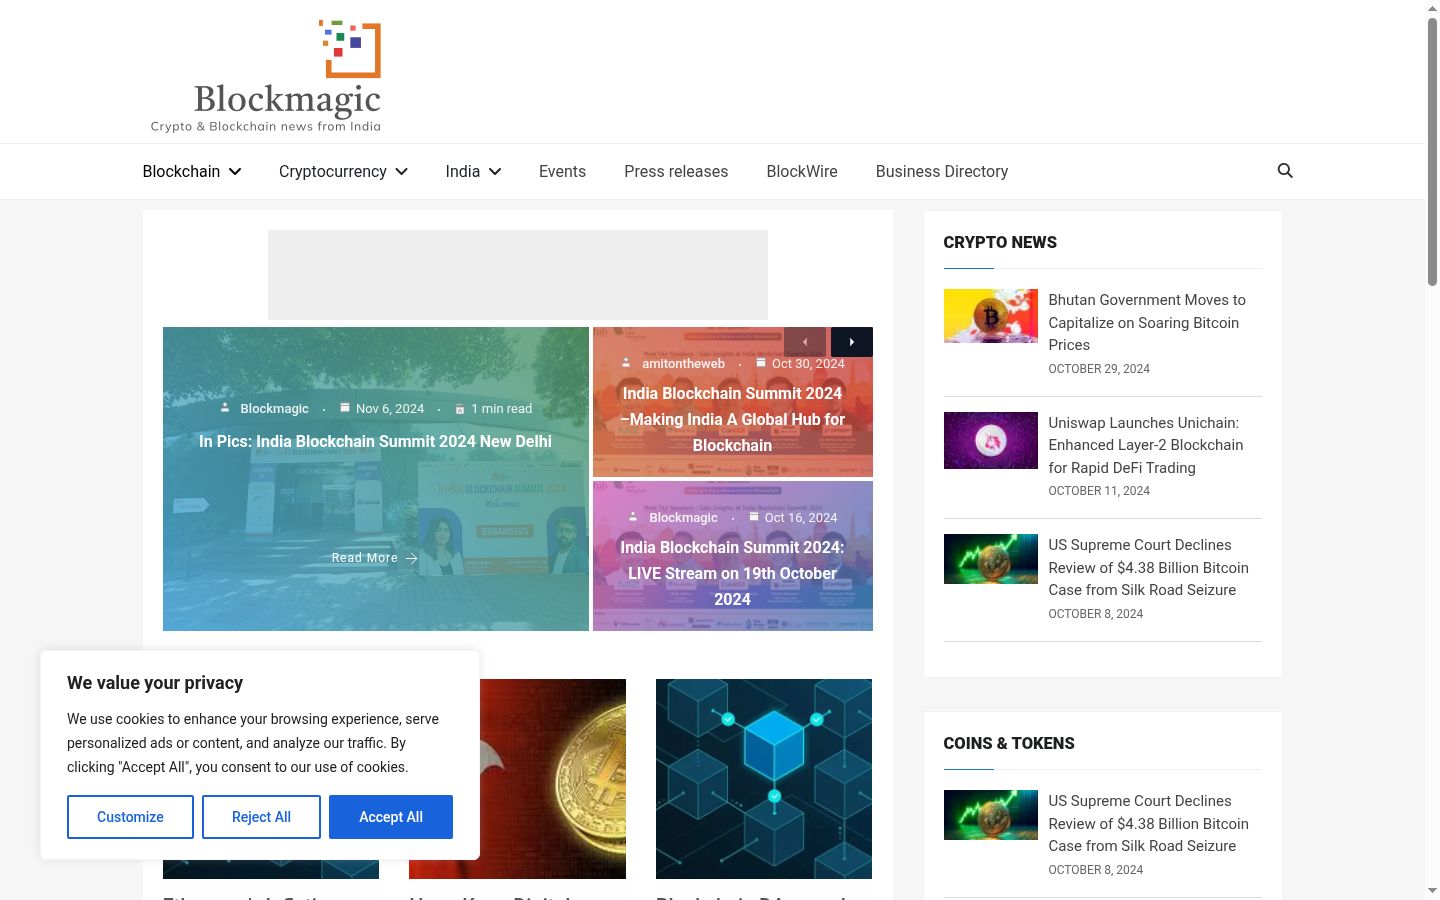Screen dimensions: 1440x900
Task: Open 'In Pics: India Blockchain Summit 2024 New Delhi'
Action: [x=375, y=441]
